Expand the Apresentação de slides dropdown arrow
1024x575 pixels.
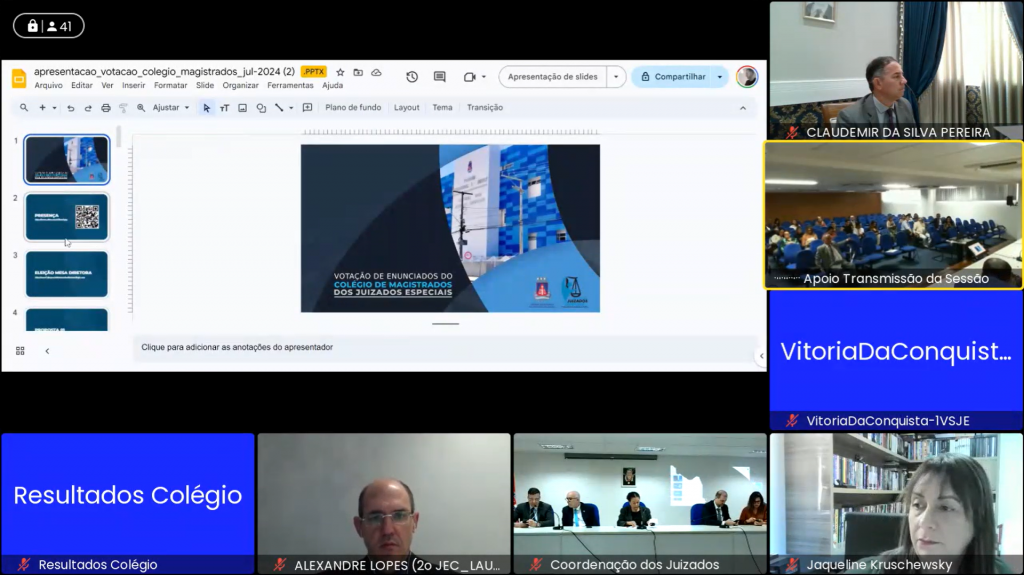(616, 77)
